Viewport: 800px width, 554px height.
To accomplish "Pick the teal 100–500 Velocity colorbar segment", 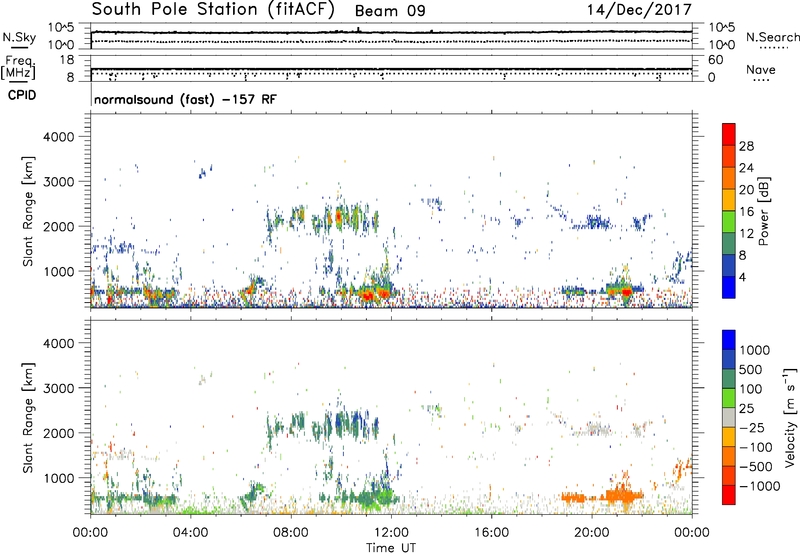I will (729, 379).
